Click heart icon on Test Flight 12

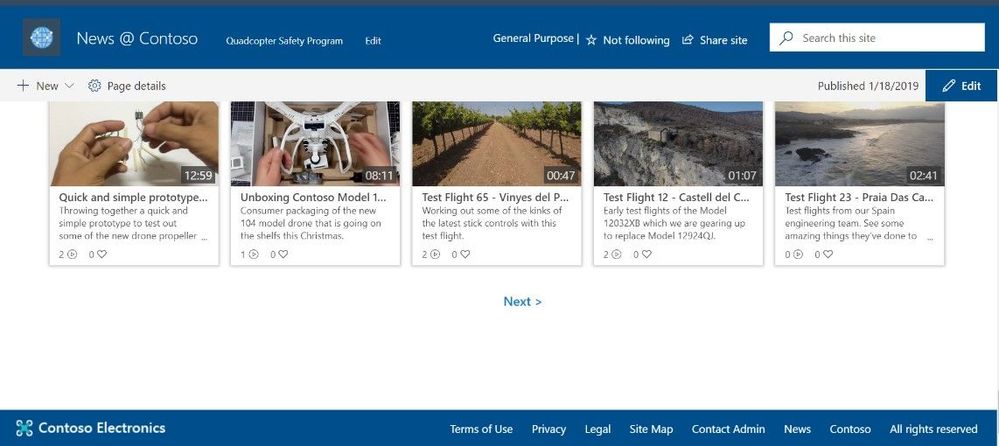coord(646,254)
